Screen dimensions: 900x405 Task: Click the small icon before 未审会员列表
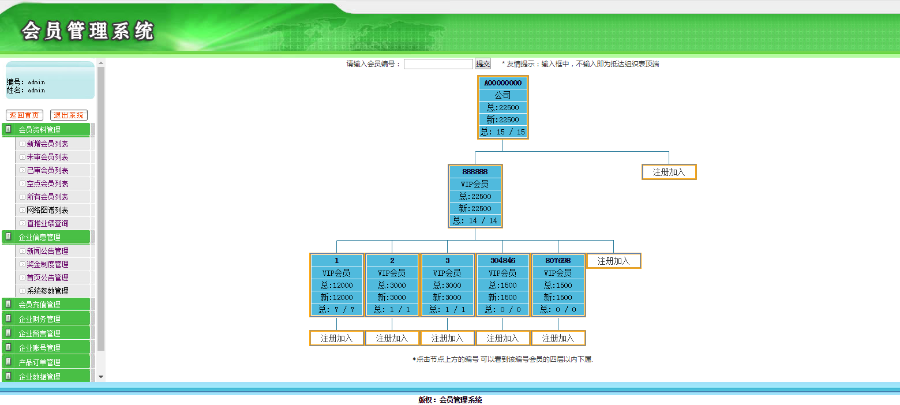pos(22,157)
